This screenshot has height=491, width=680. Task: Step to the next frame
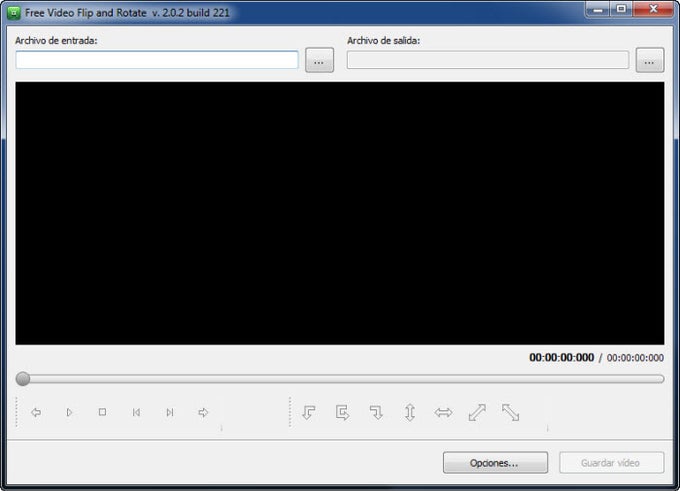[170, 412]
